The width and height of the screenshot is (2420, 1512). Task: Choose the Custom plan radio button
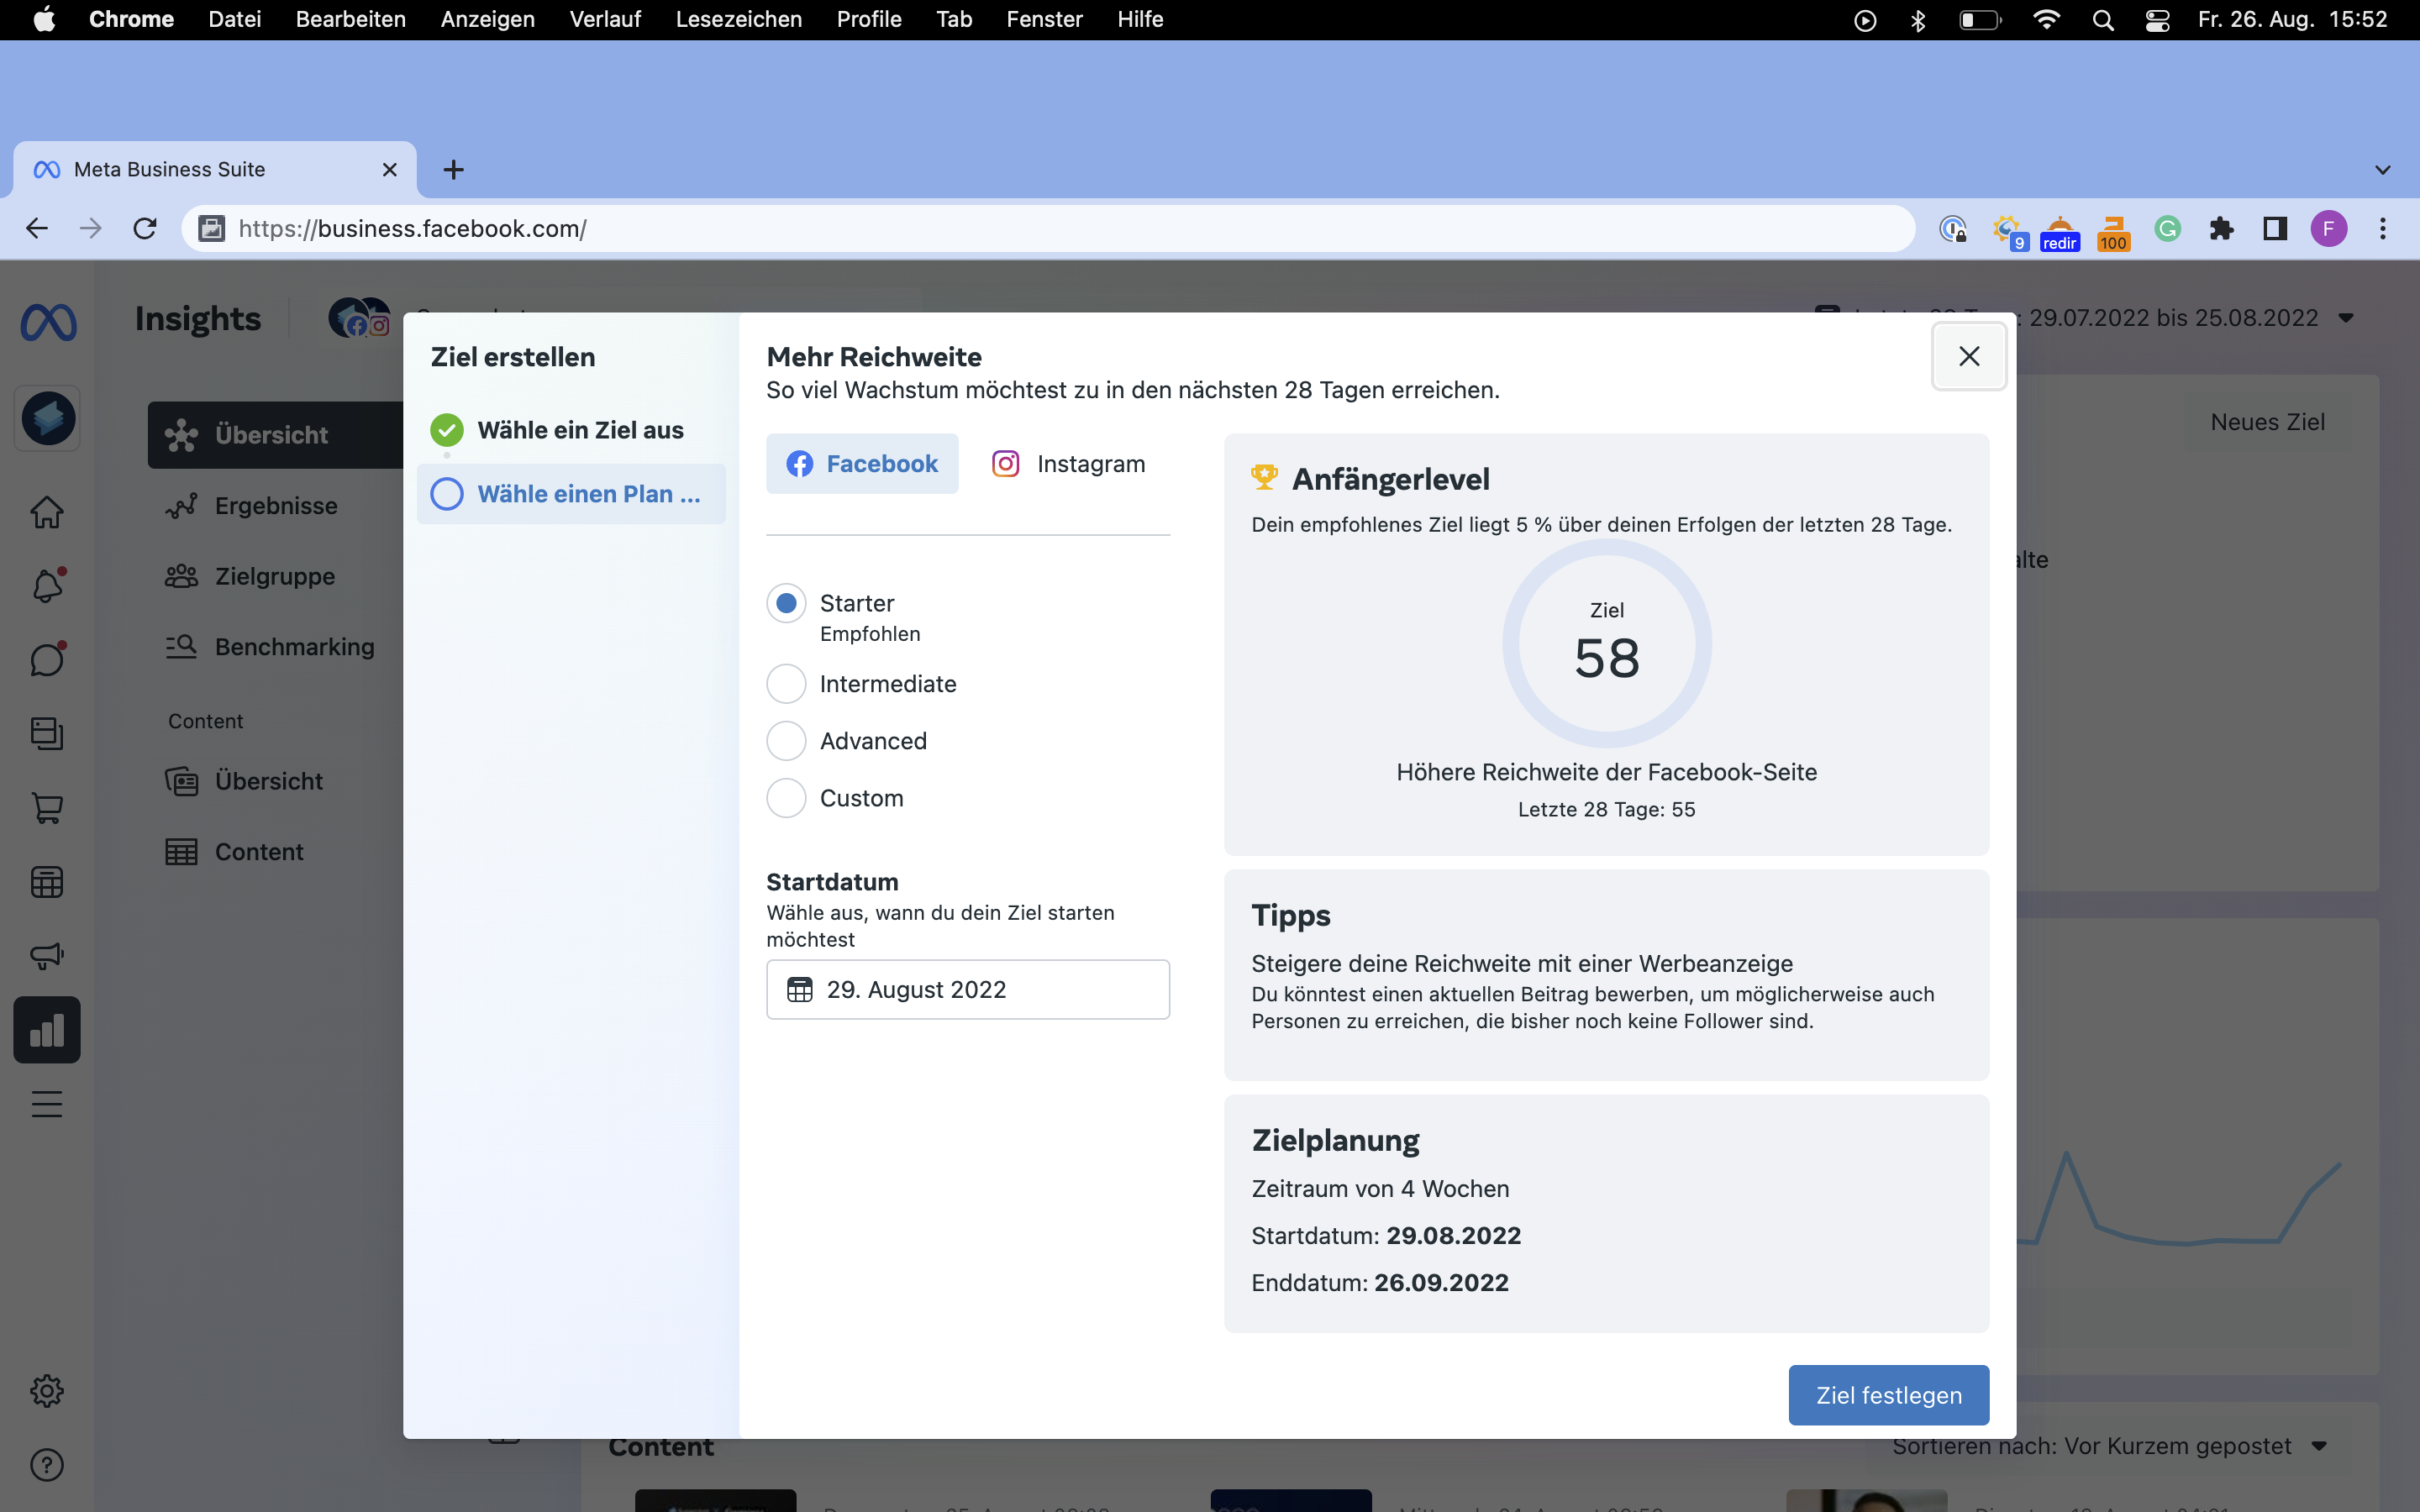(x=786, y=798)
